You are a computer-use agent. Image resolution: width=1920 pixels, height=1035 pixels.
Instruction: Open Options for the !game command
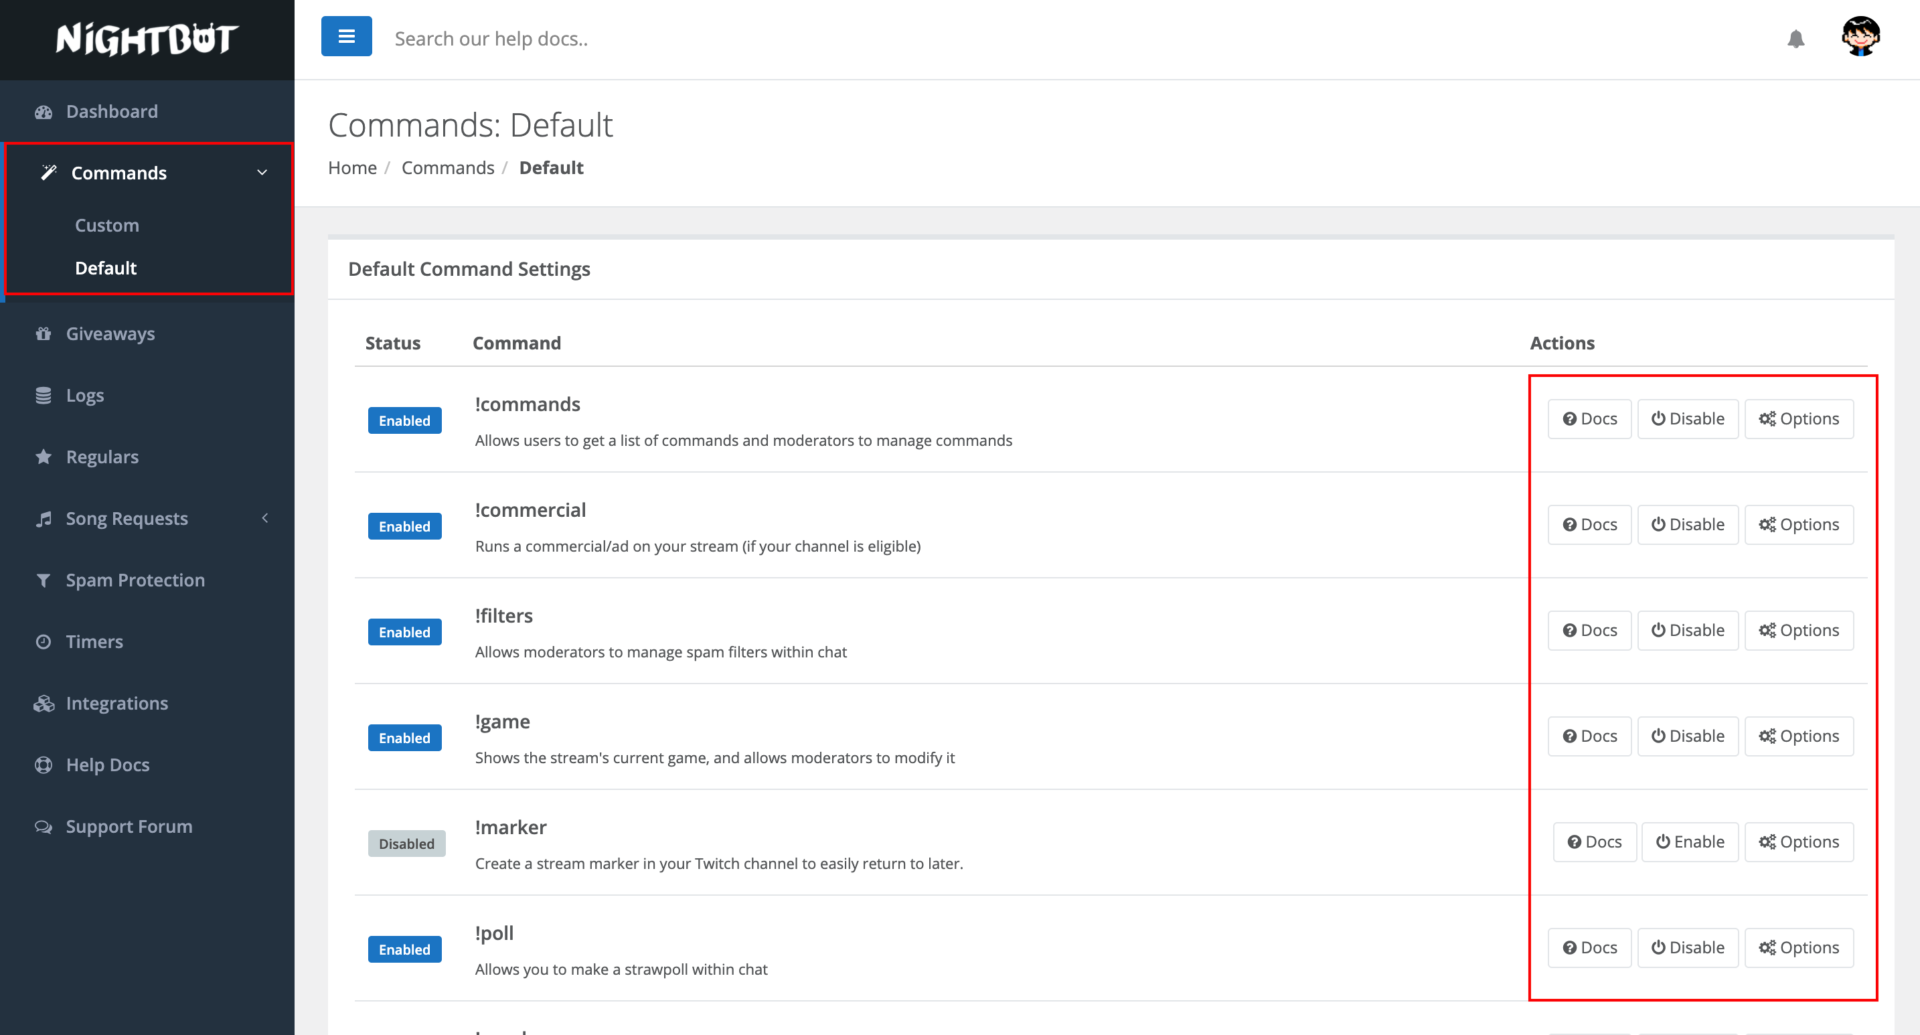click(x=1798, y=736)
